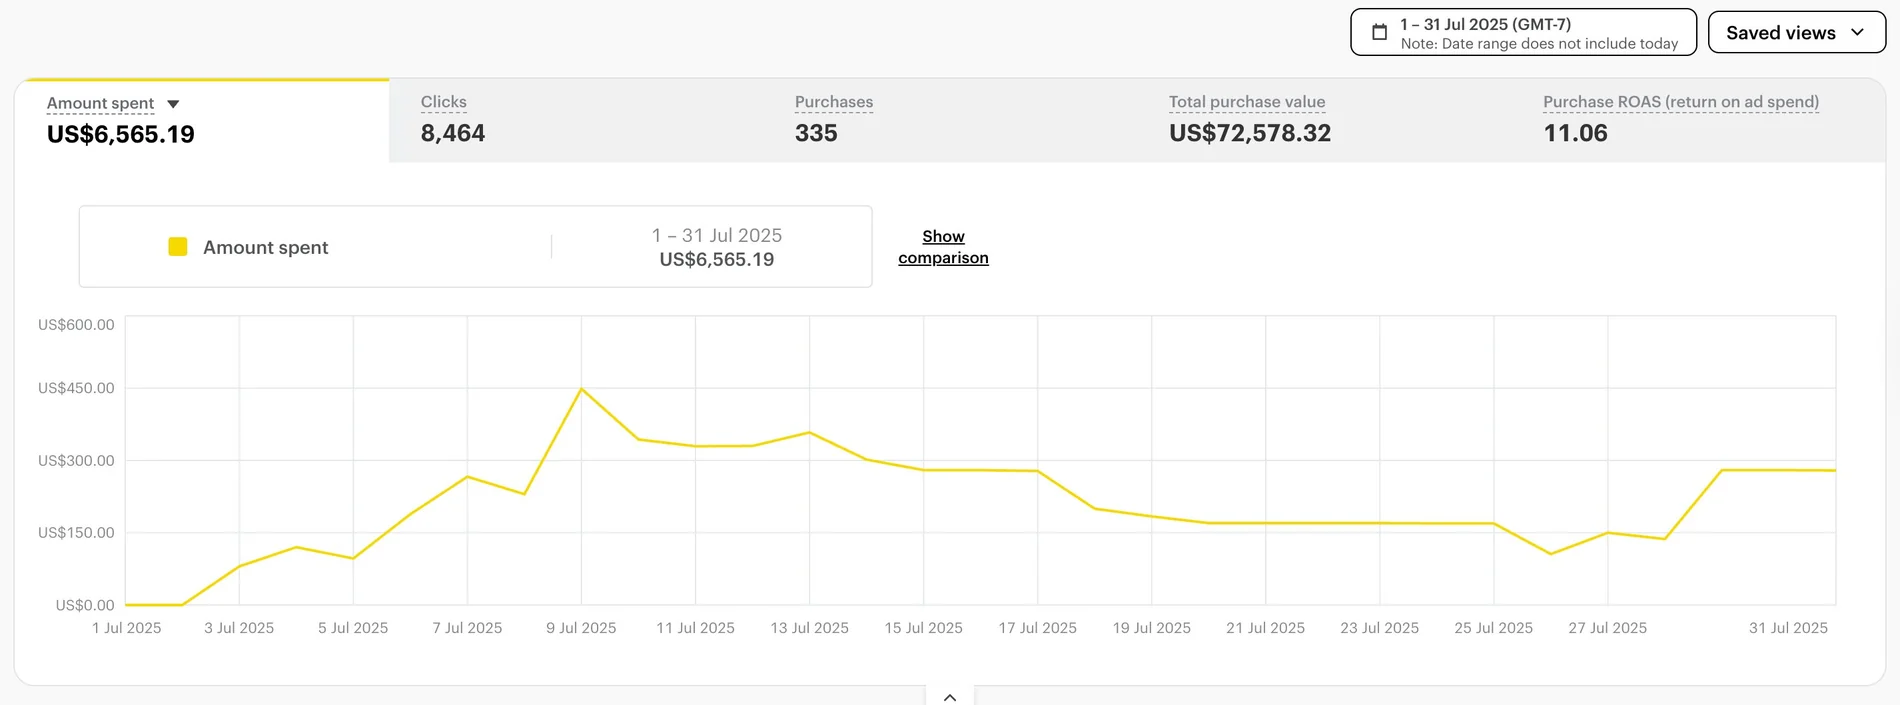Open the Purchase ROAS metric tab
Screen dimensions: 1900x705
[1698, 120]
